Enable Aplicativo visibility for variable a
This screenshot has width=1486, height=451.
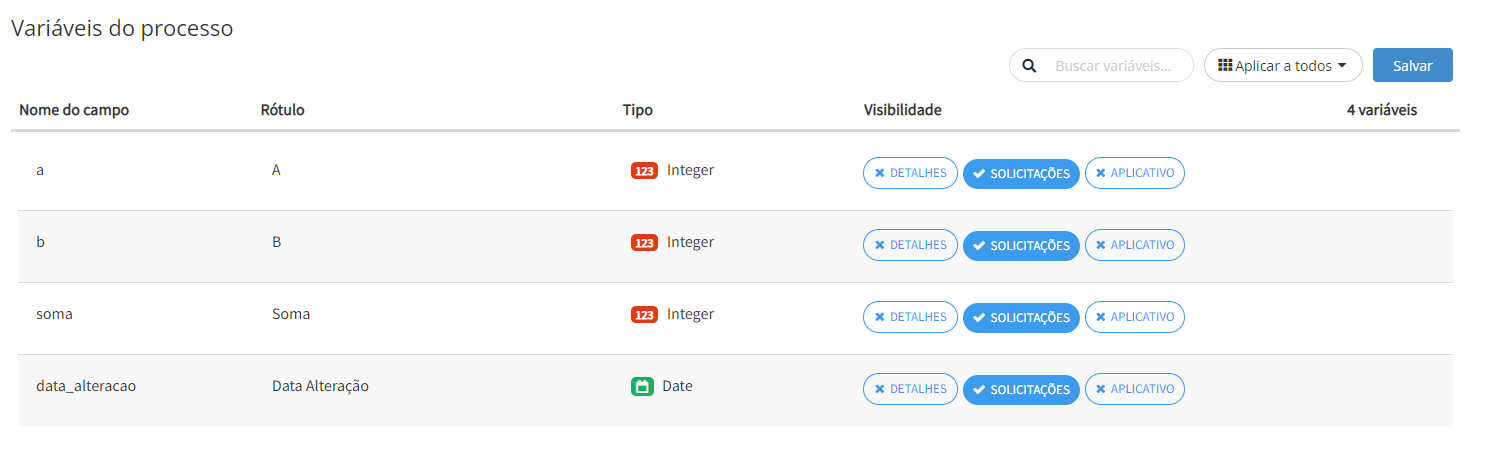click(x=1134, y=173)
